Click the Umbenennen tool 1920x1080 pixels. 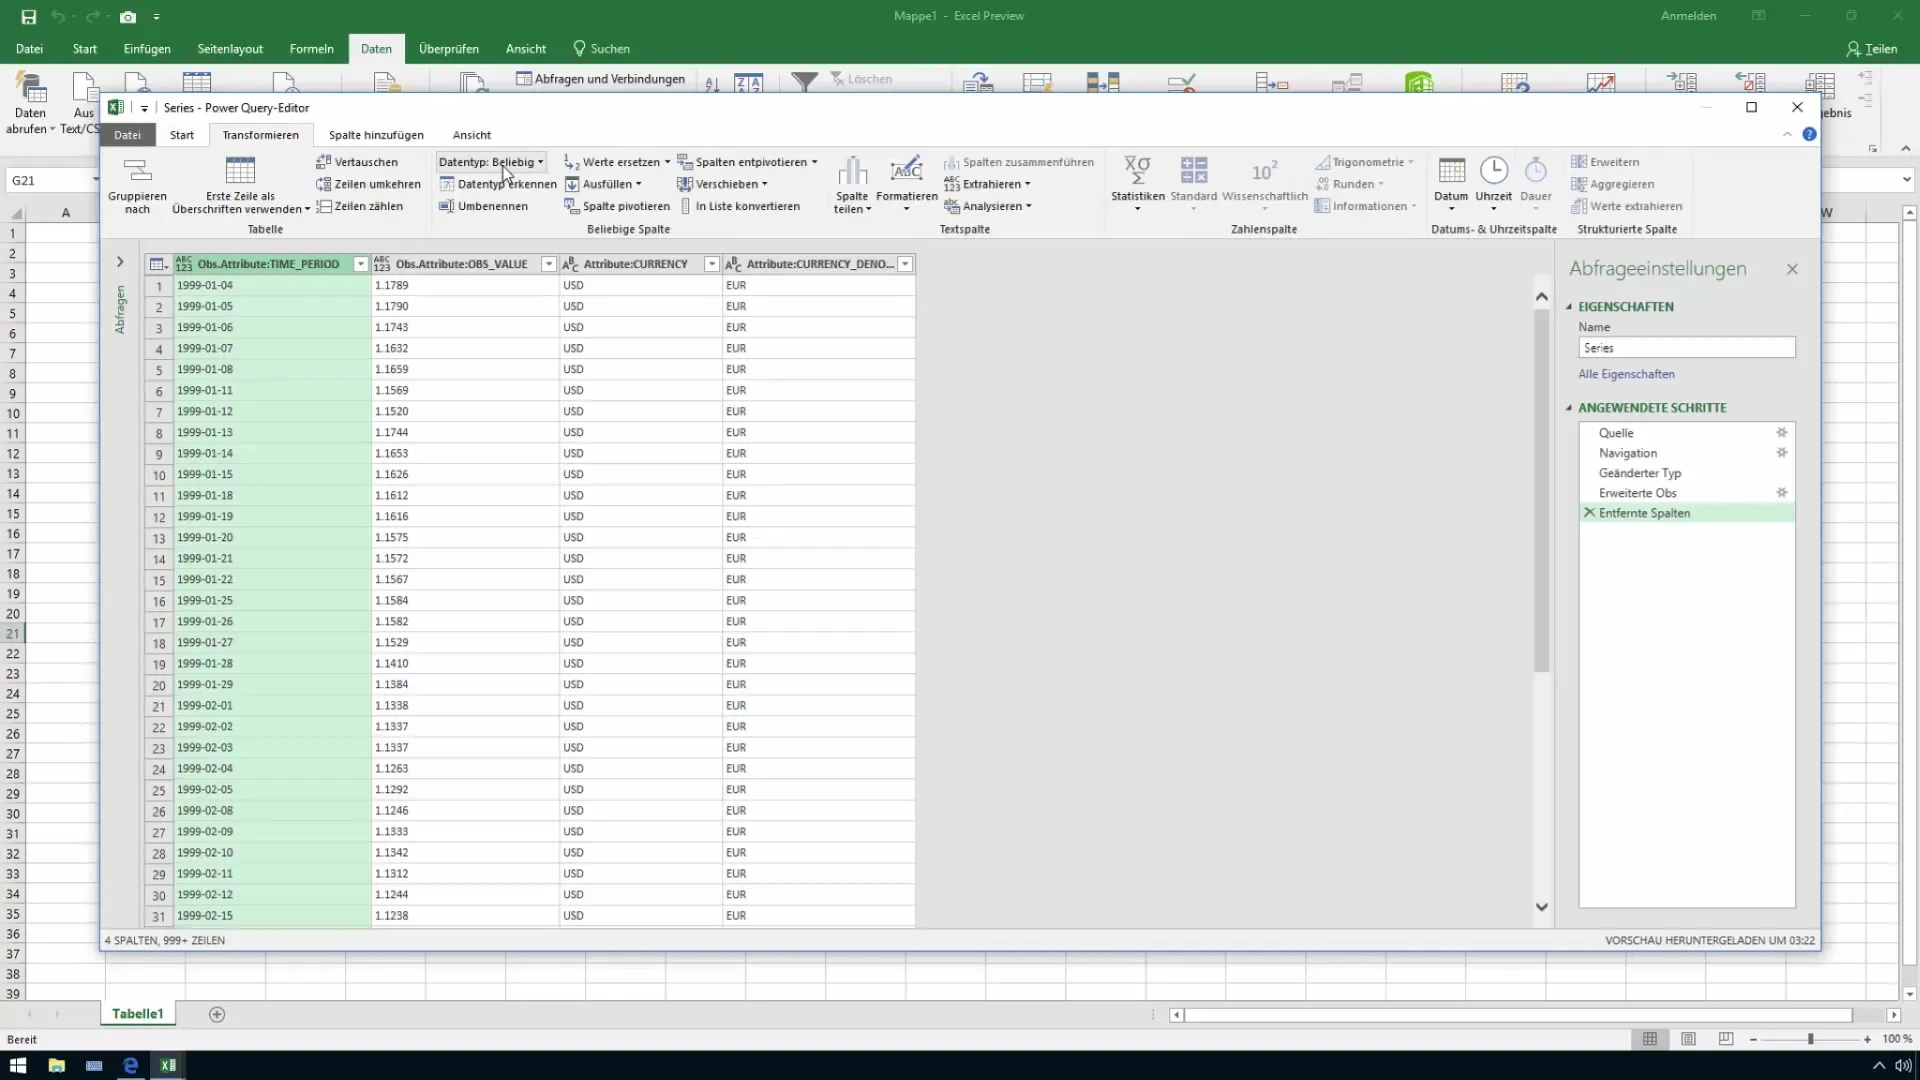click(x=483, y=206)
